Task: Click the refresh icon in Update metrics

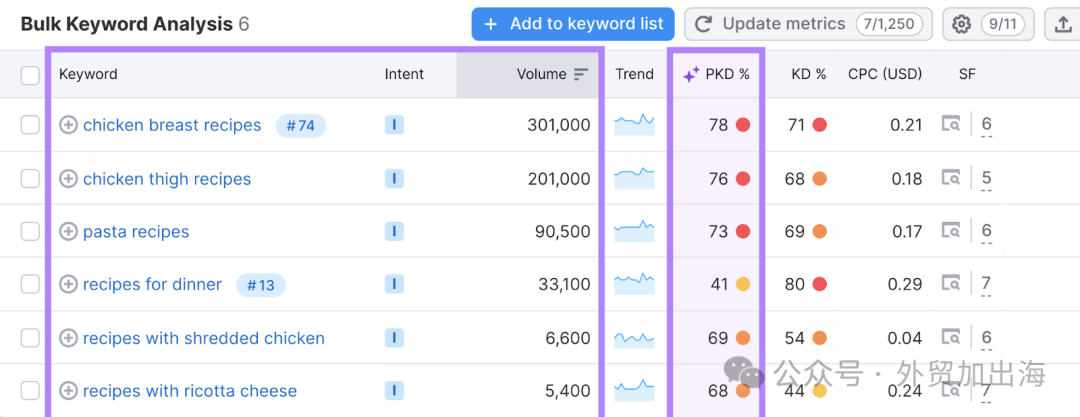Action: (x=703, y=24)
